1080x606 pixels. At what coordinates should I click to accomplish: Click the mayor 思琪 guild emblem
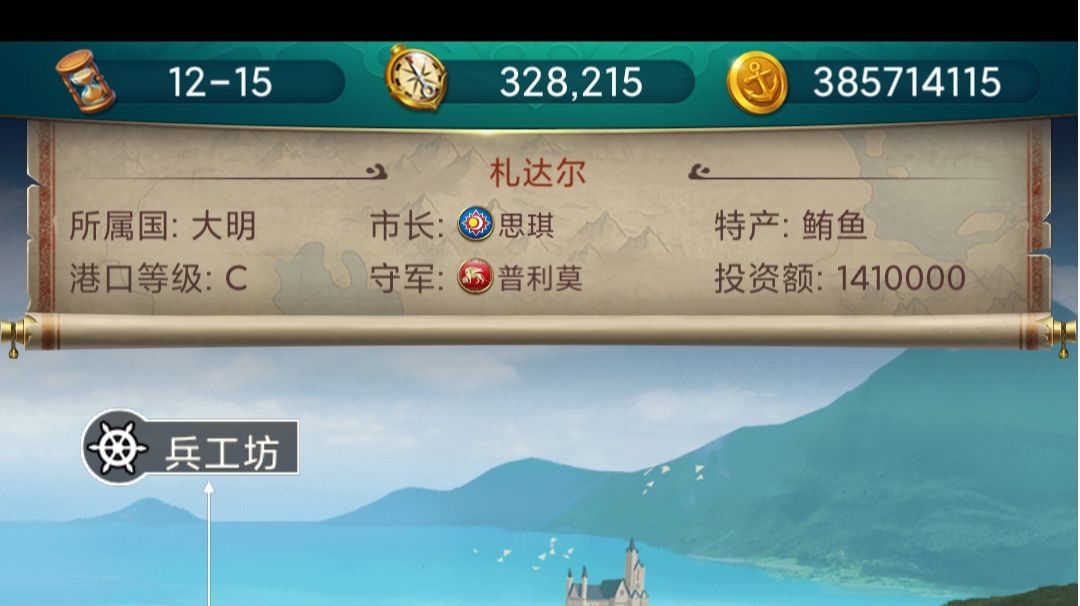pos(476,224)
